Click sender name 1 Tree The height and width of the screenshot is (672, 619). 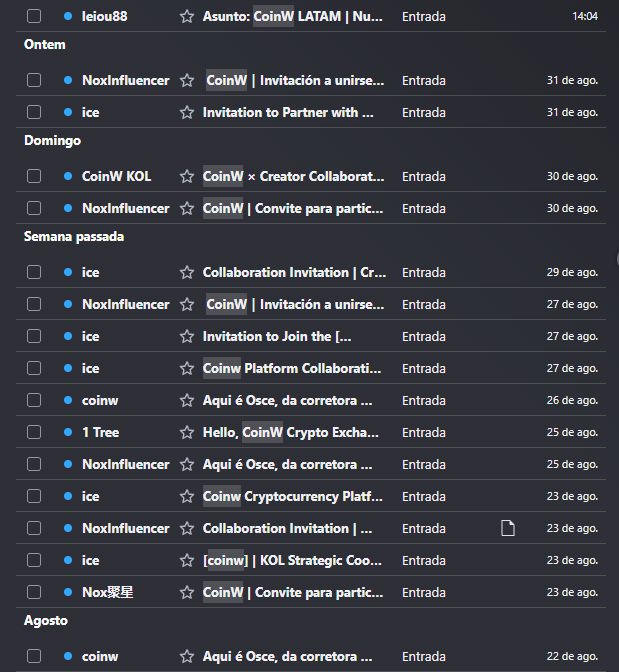click(x=100, y=432)
